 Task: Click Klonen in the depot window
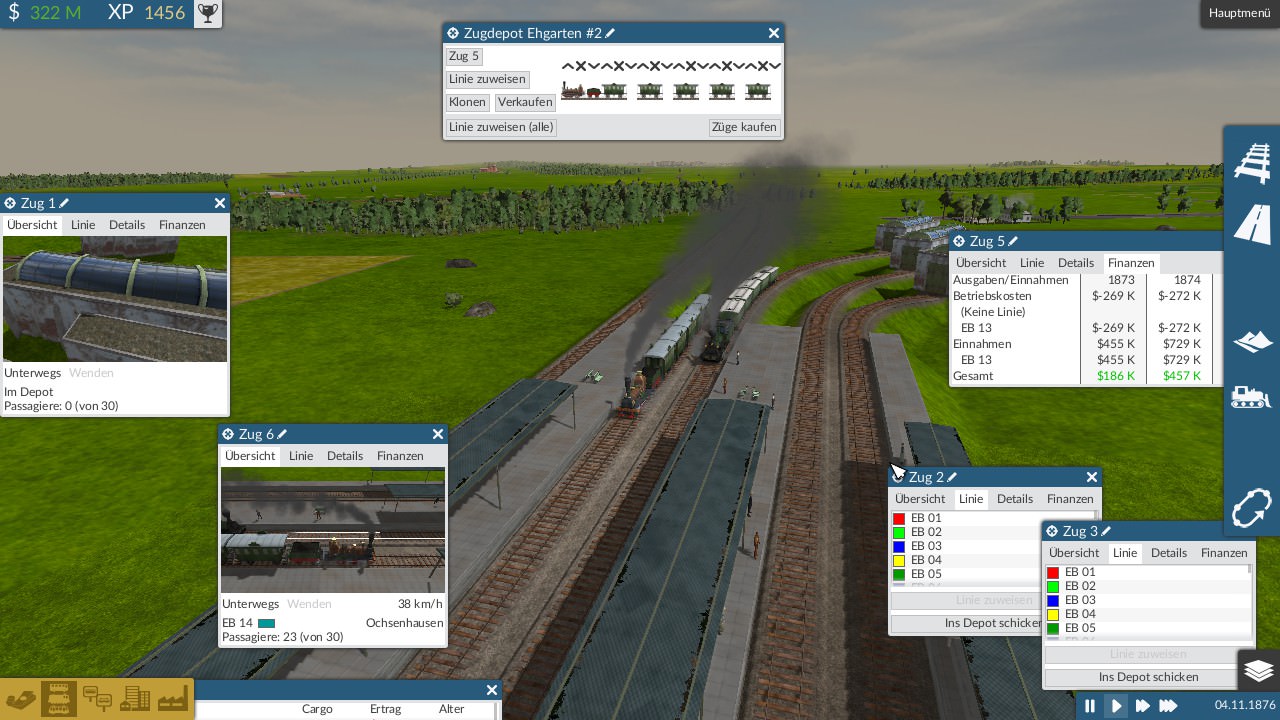pyautogui.click(x=467, y=102)
